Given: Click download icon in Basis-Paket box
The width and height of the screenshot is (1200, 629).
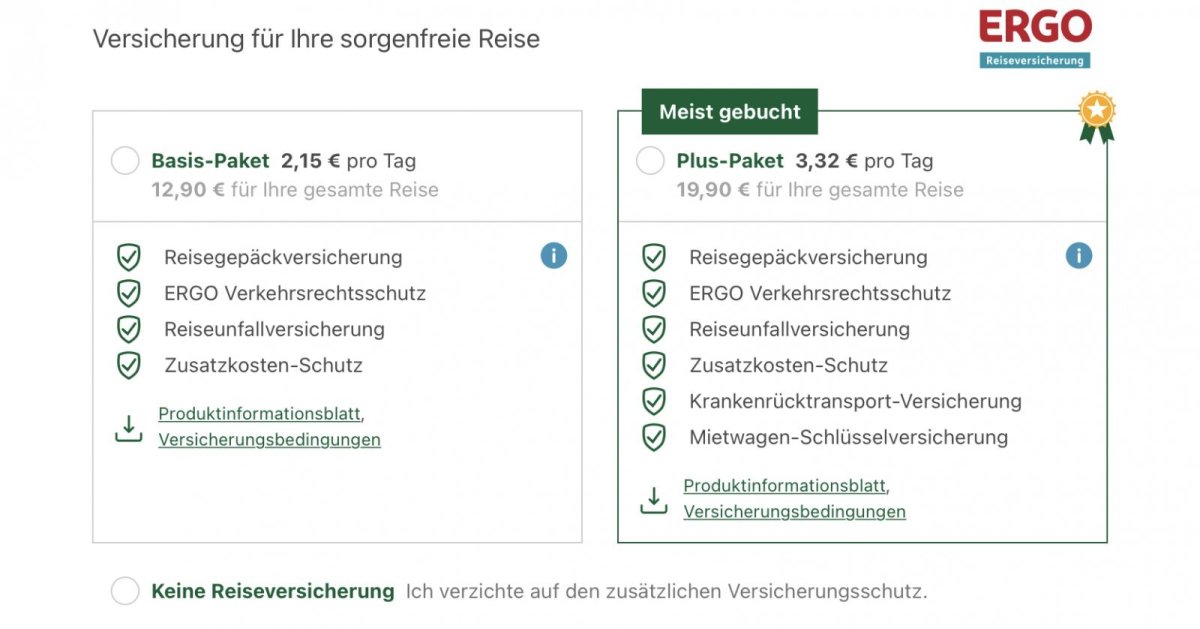Looking at the screenshot, I should 129,428.
